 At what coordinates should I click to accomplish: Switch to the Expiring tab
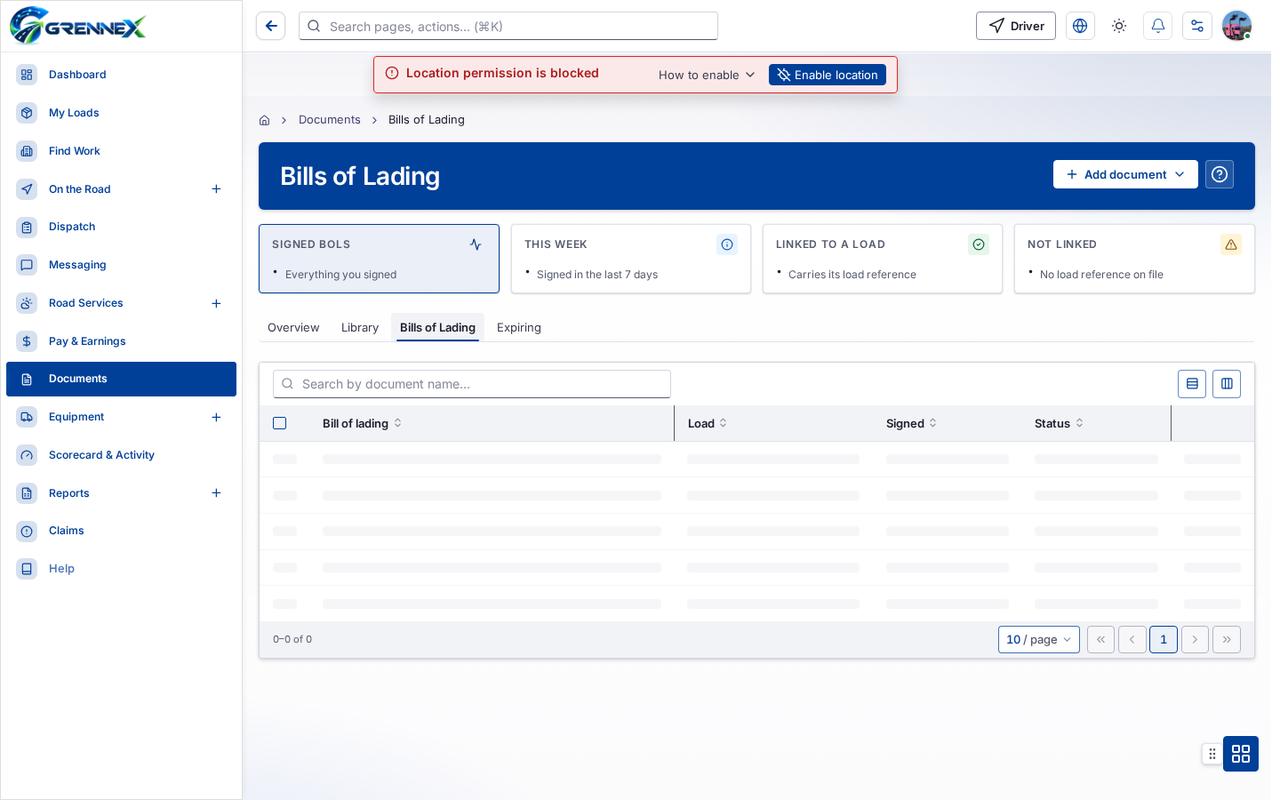(519, 328)
